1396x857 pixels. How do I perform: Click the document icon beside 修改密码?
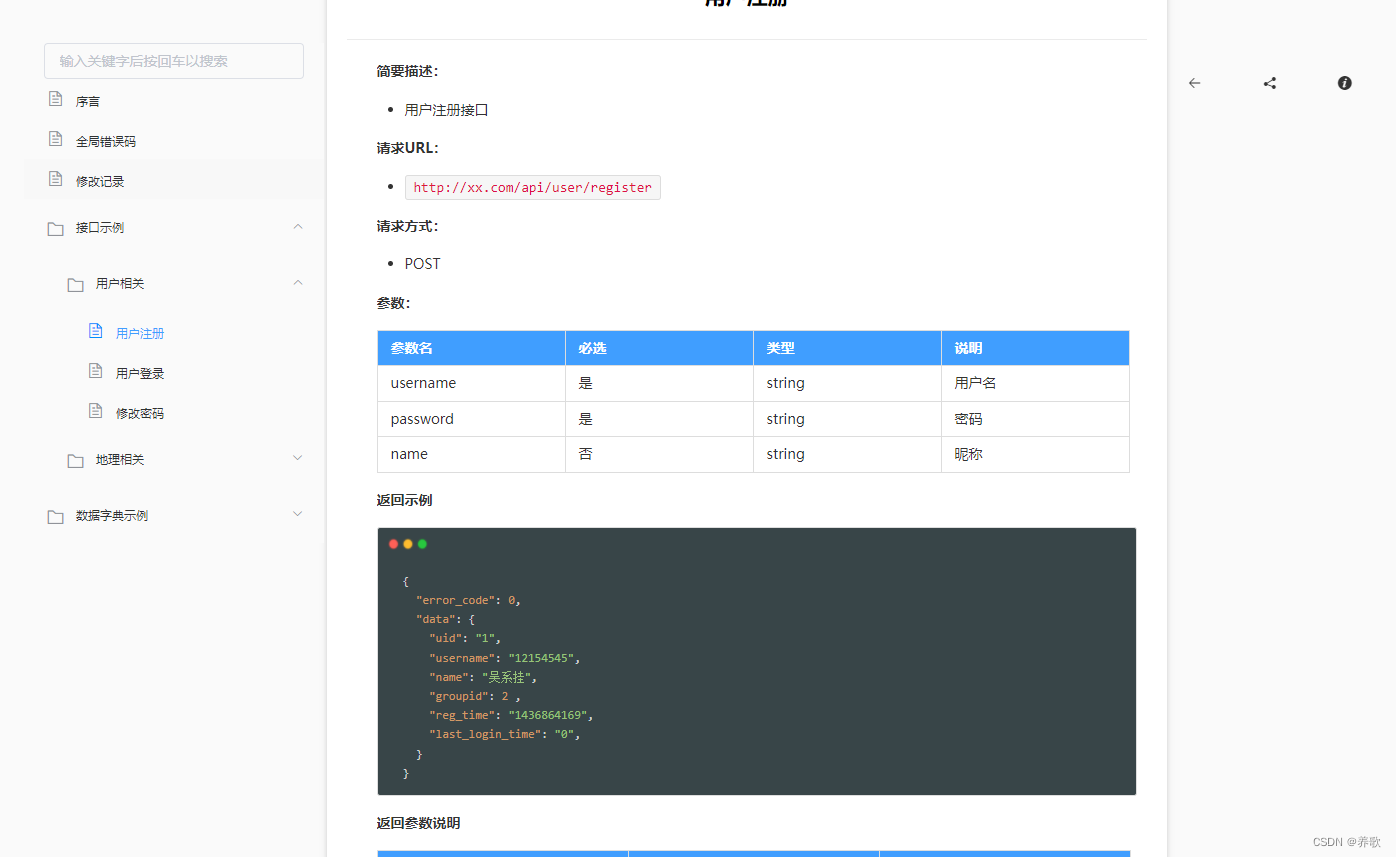[96, 411]
